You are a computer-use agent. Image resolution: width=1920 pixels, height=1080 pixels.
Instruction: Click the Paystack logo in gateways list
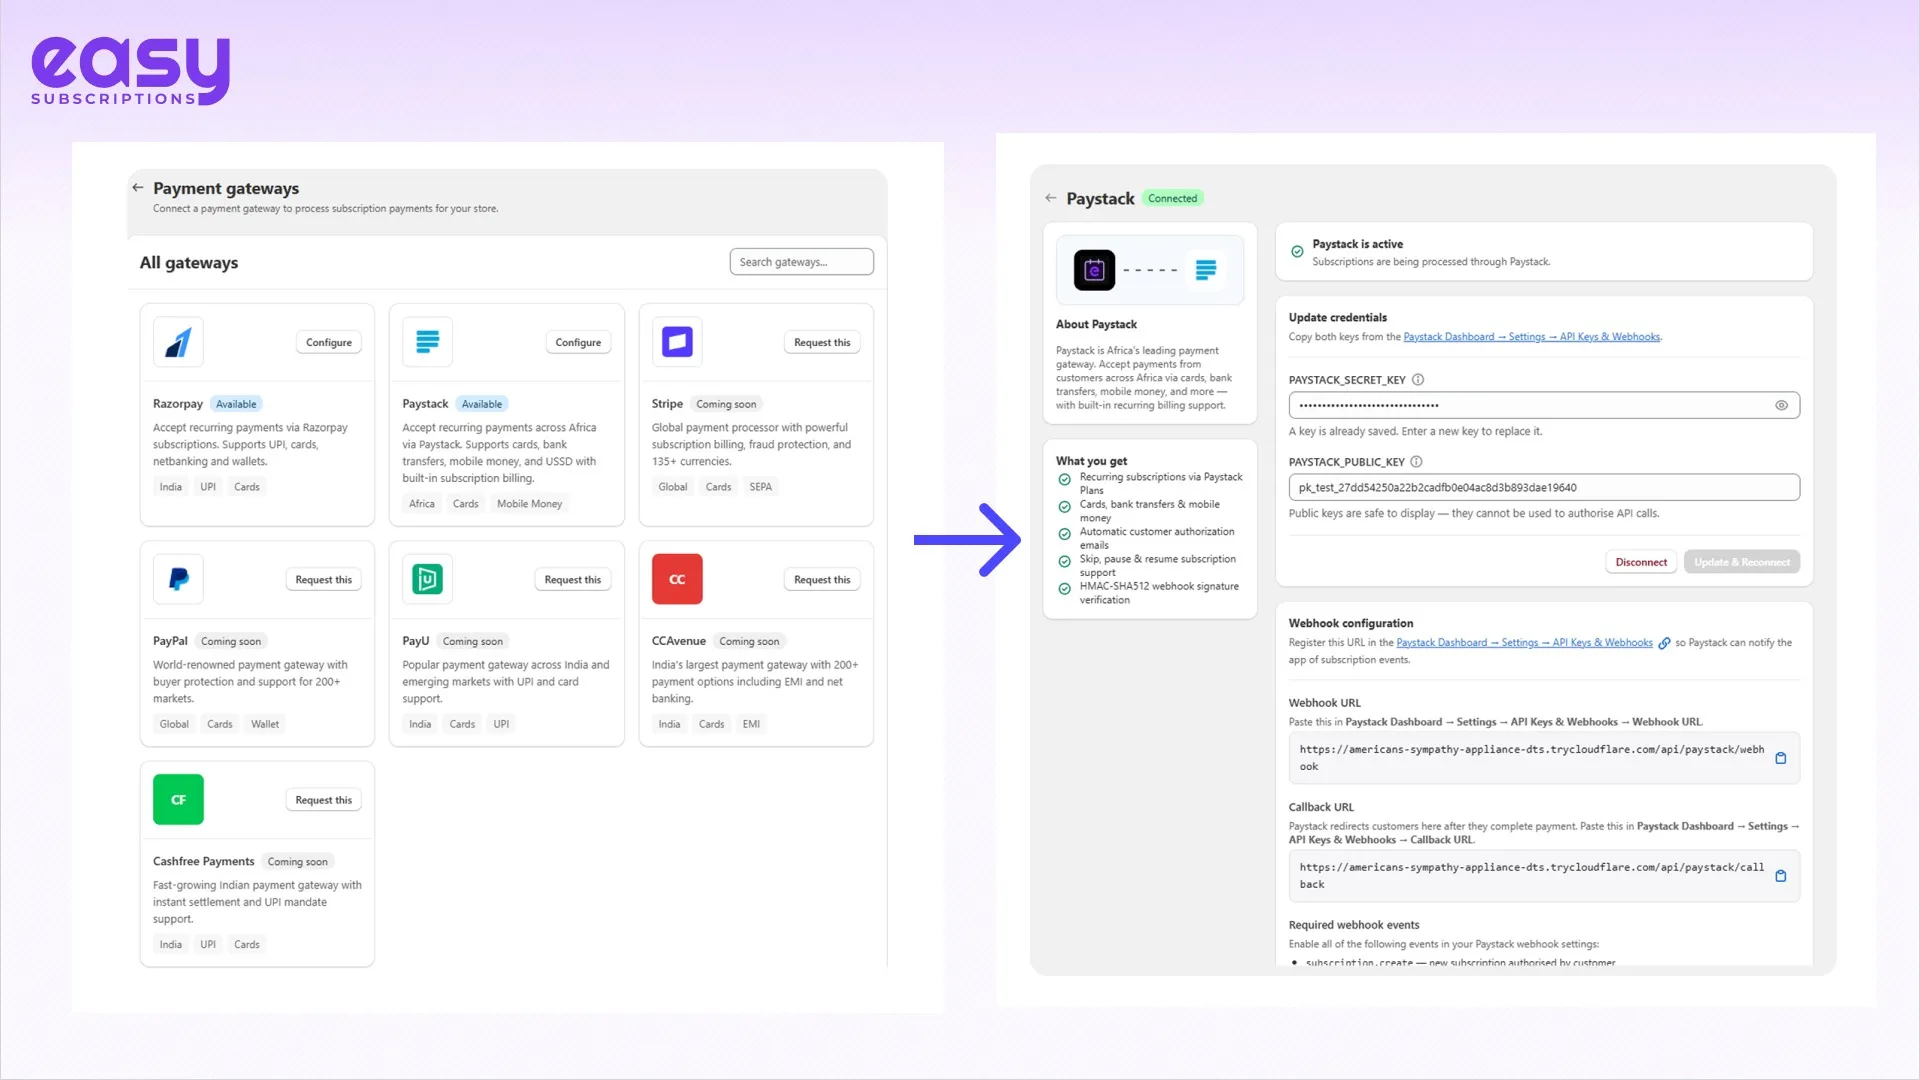pos(427,342)
